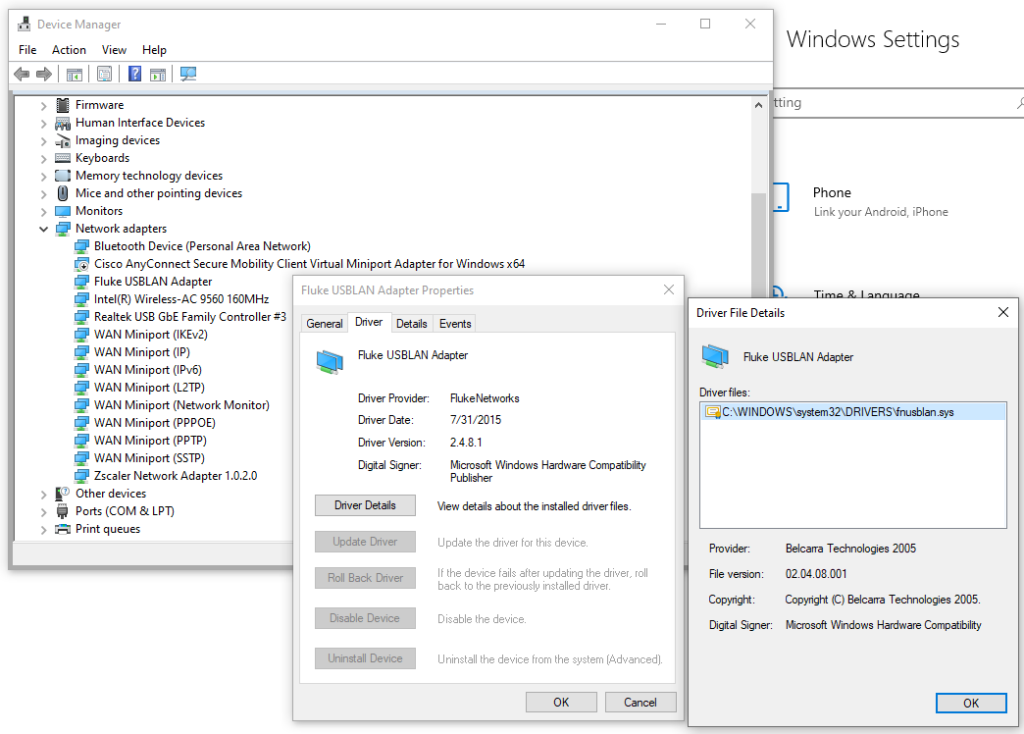Screen dimensions: 1024x734
Task: Click the Keyboards device category icon
Action: (x=63, y=158)
